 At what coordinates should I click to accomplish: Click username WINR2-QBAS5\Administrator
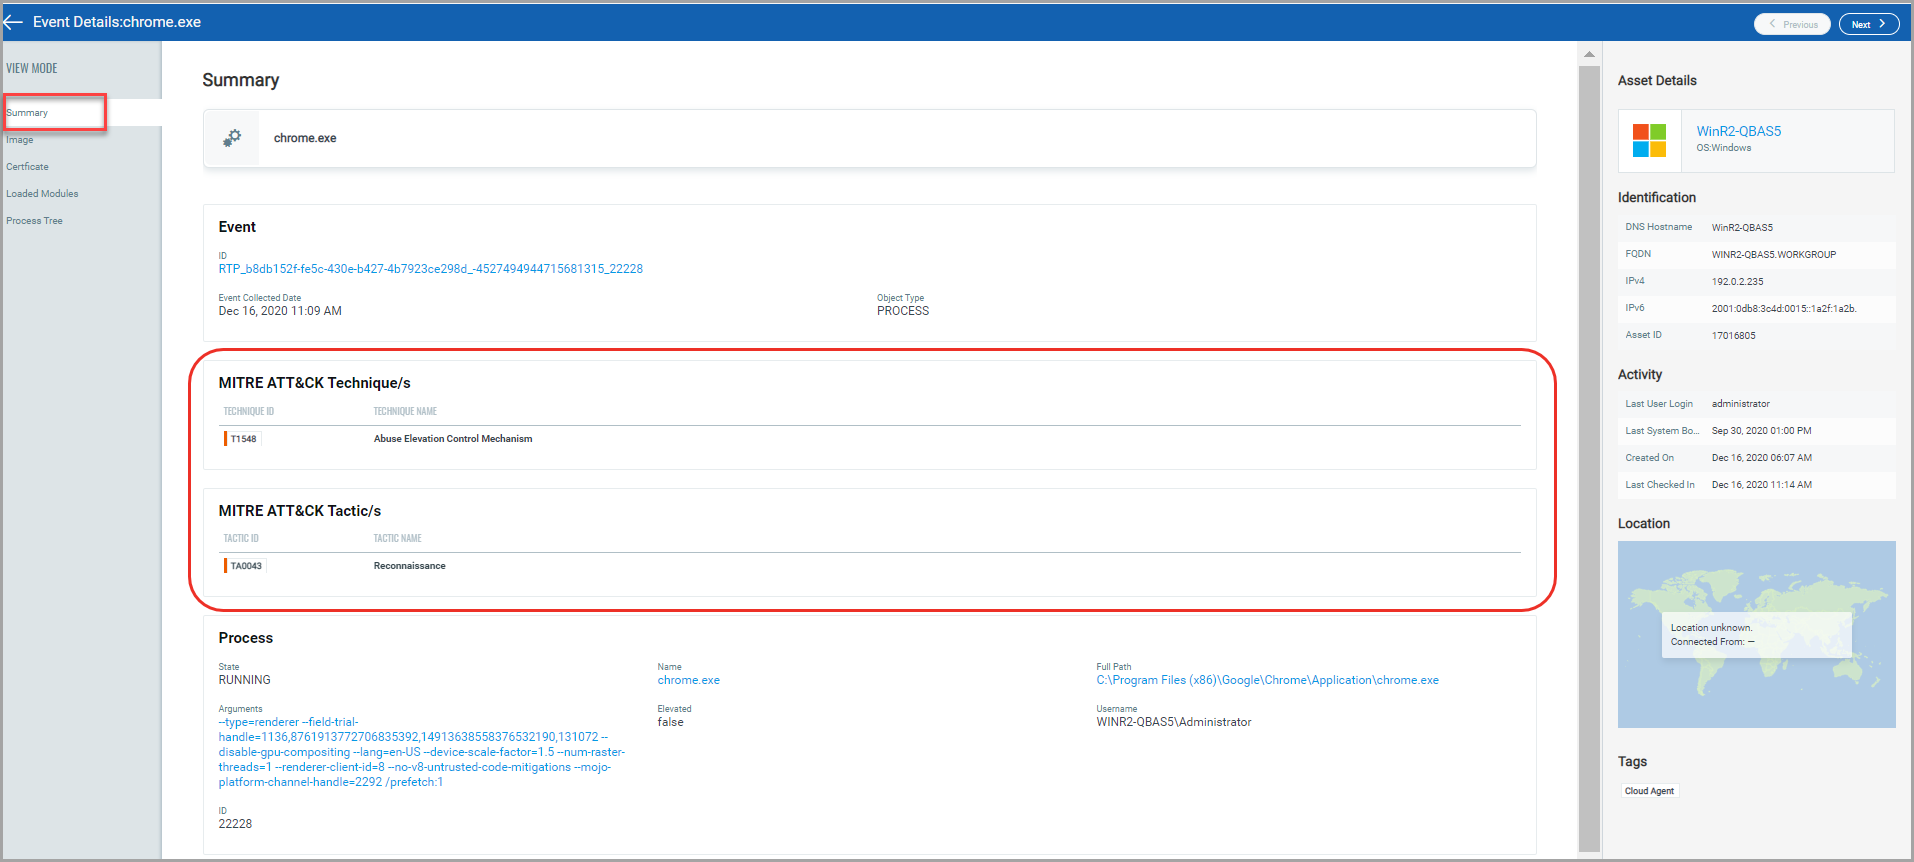[1173, 722]
